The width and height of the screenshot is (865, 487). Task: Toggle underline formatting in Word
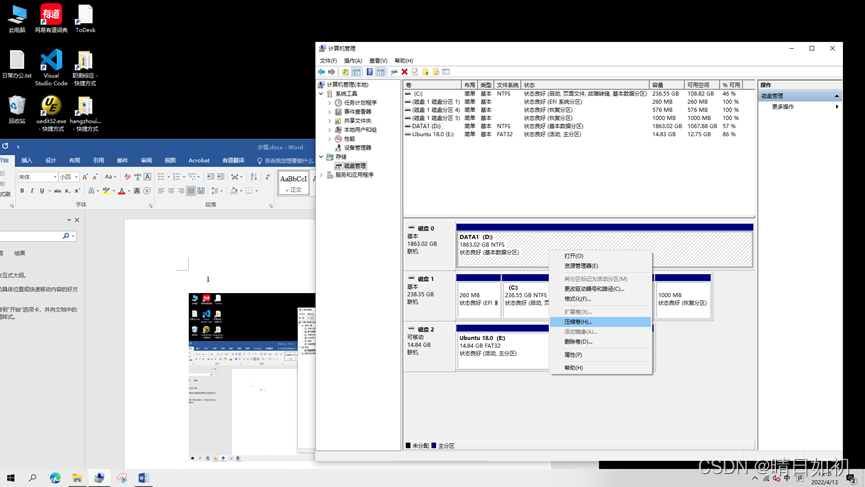(42, 191)
